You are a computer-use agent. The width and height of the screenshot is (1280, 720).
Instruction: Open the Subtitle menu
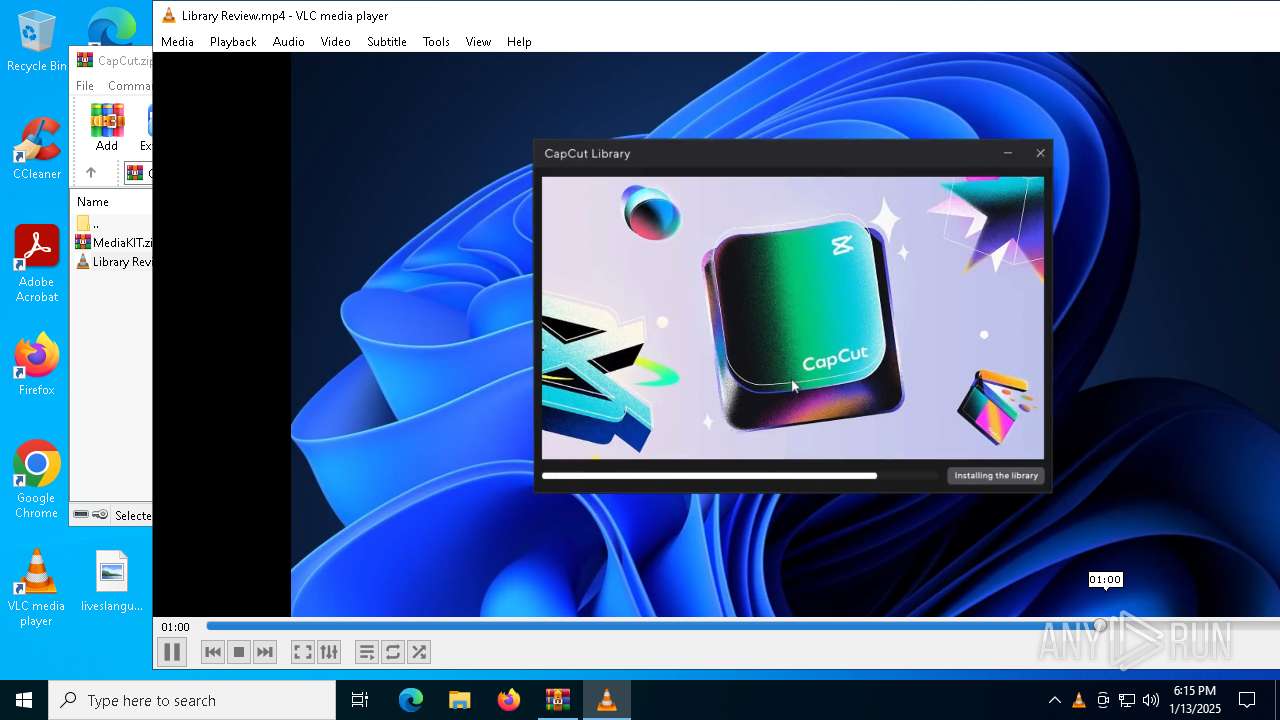point(386,42)
